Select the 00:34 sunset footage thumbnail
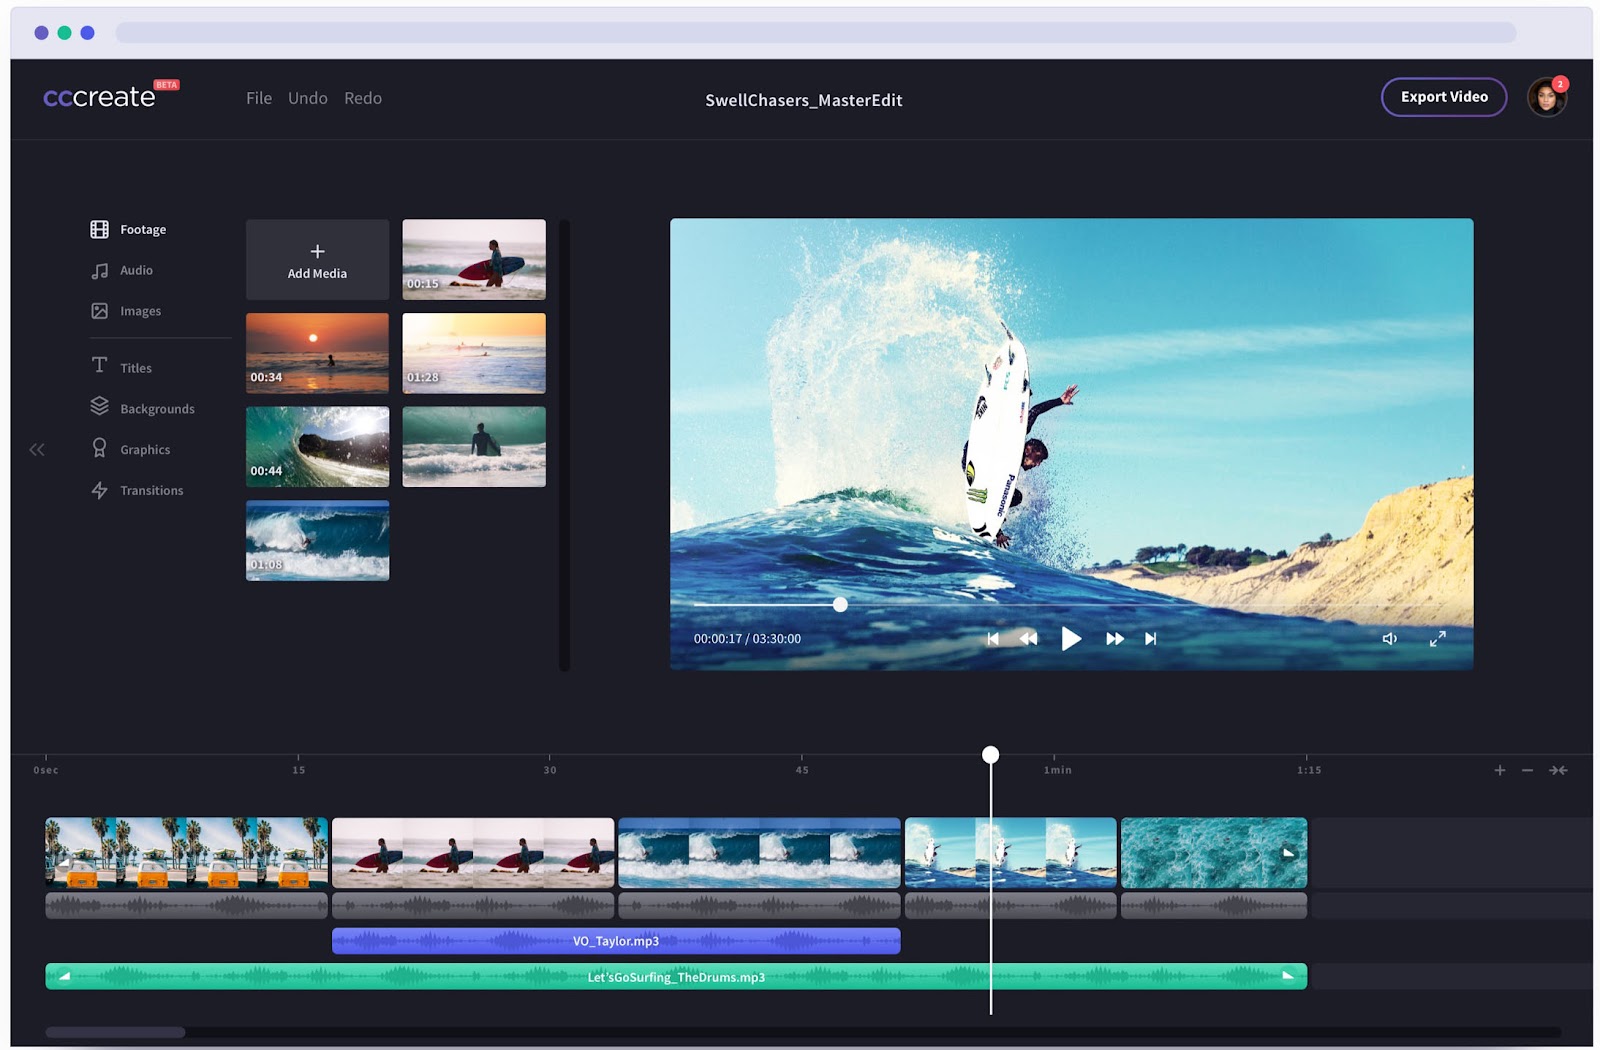Image resolution: width=1600 pixels, height=1050 pixels. (317, 353)
